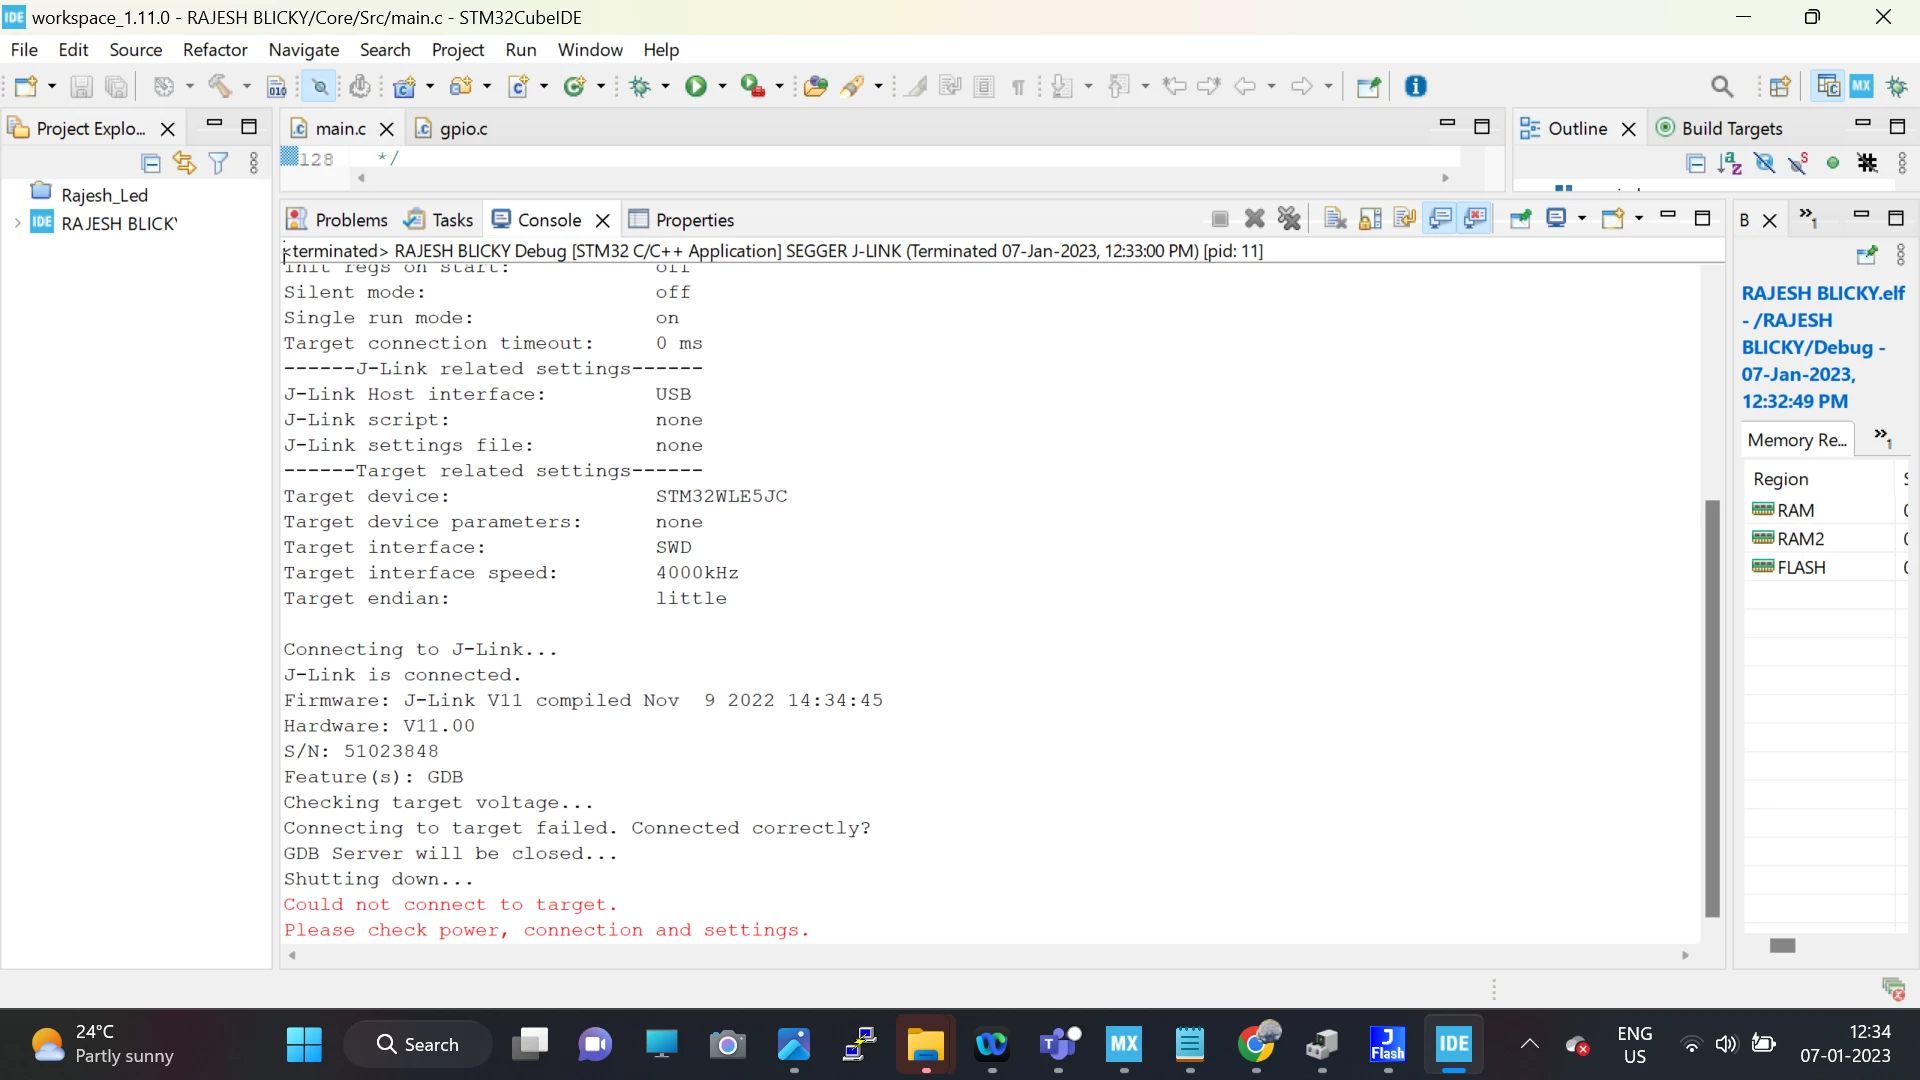Open the New file dropdown arrow
The width and height of the screenshot is (1920, 1080).
52,87
